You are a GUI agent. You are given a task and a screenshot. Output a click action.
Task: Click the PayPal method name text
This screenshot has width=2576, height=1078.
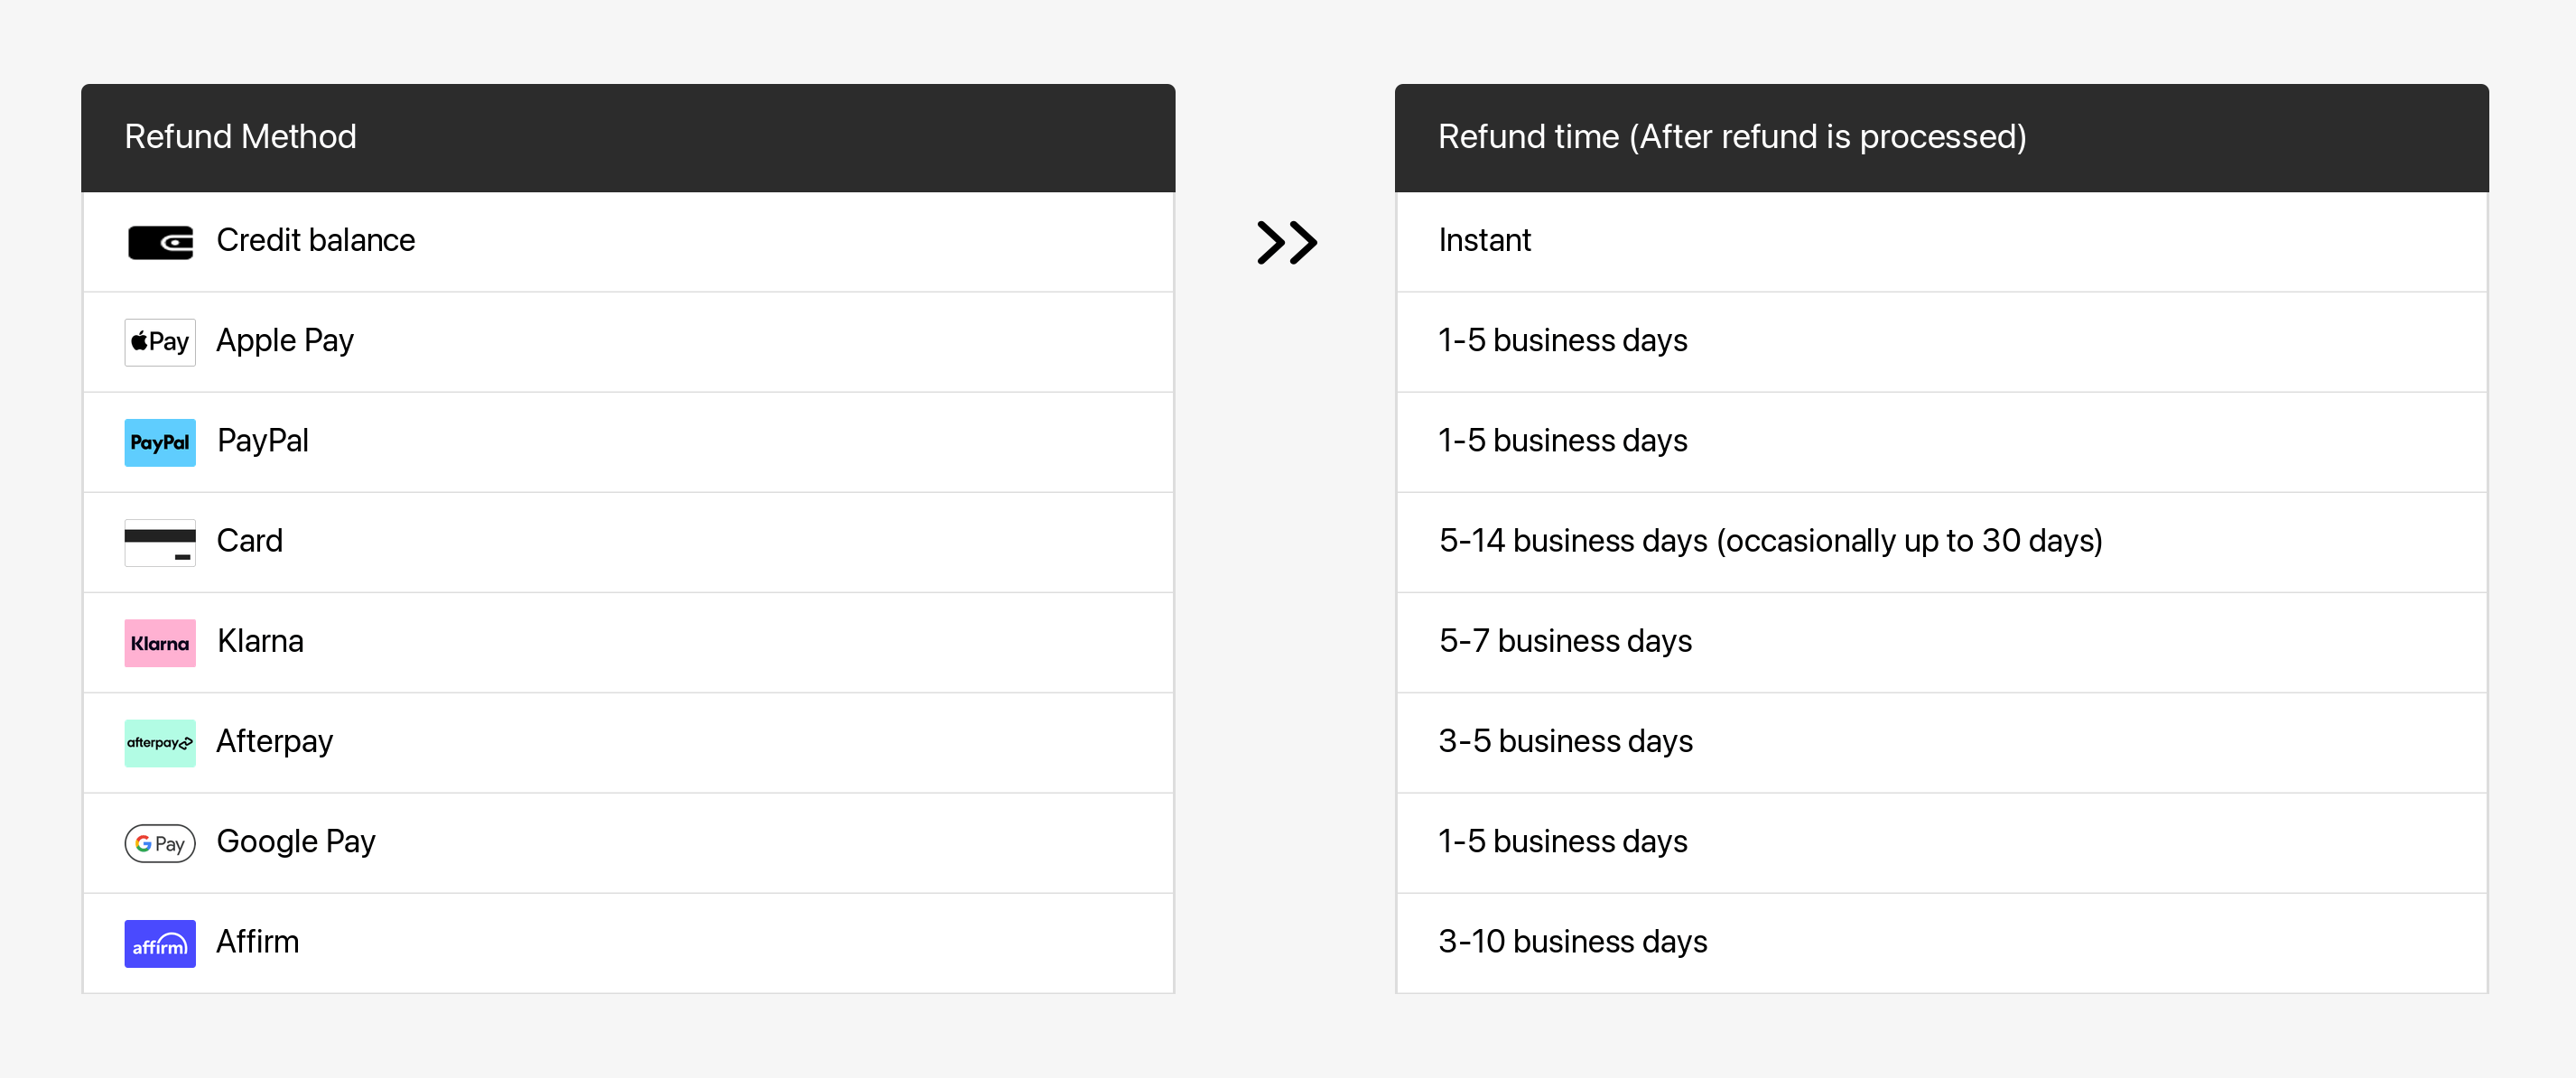(263, 441)
